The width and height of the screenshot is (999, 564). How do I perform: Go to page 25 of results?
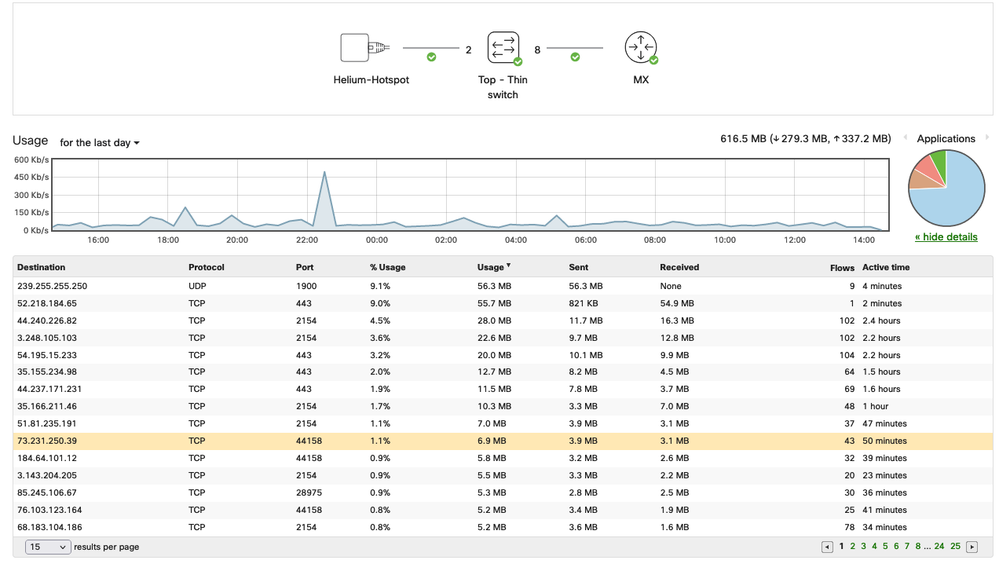[955, 546]
